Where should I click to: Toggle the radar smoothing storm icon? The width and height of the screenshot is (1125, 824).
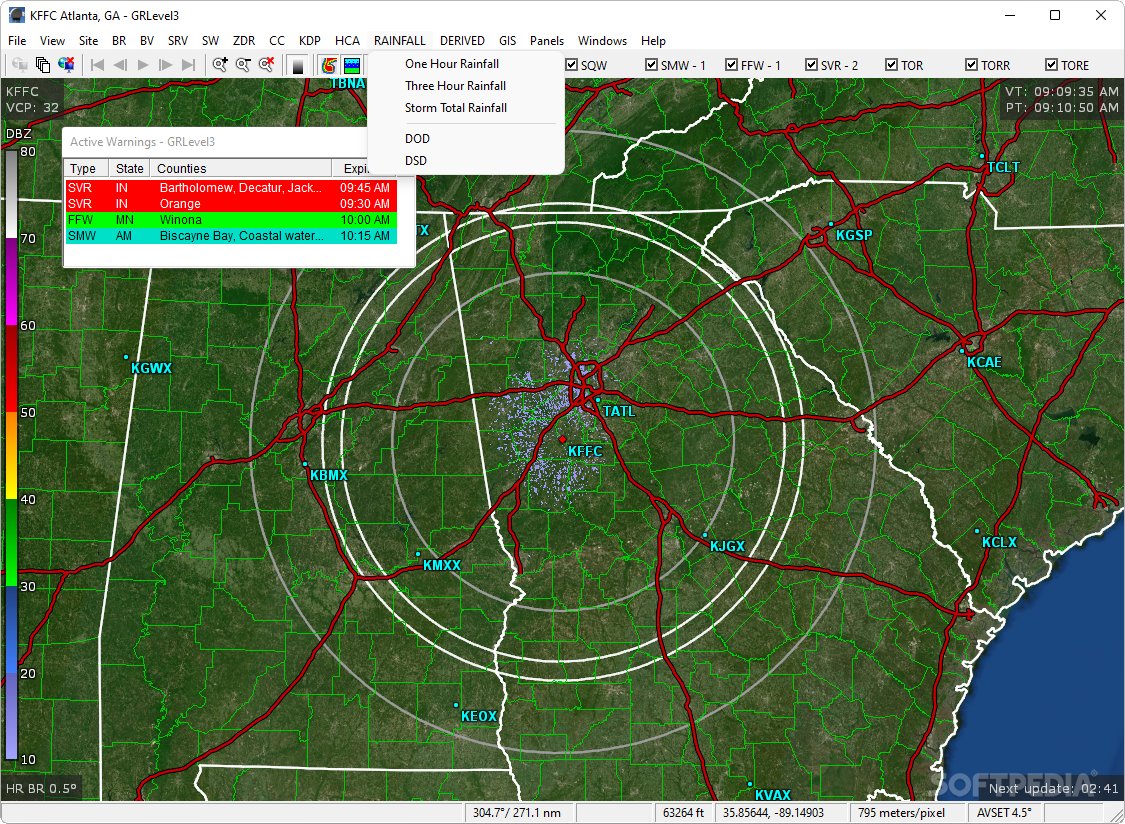click(x=329, y=65)
